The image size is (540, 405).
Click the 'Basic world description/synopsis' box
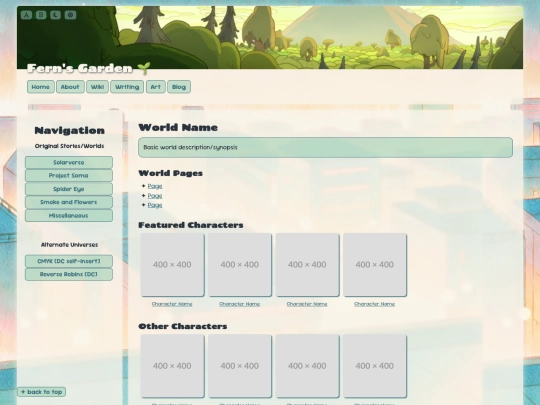pos(325,147)
